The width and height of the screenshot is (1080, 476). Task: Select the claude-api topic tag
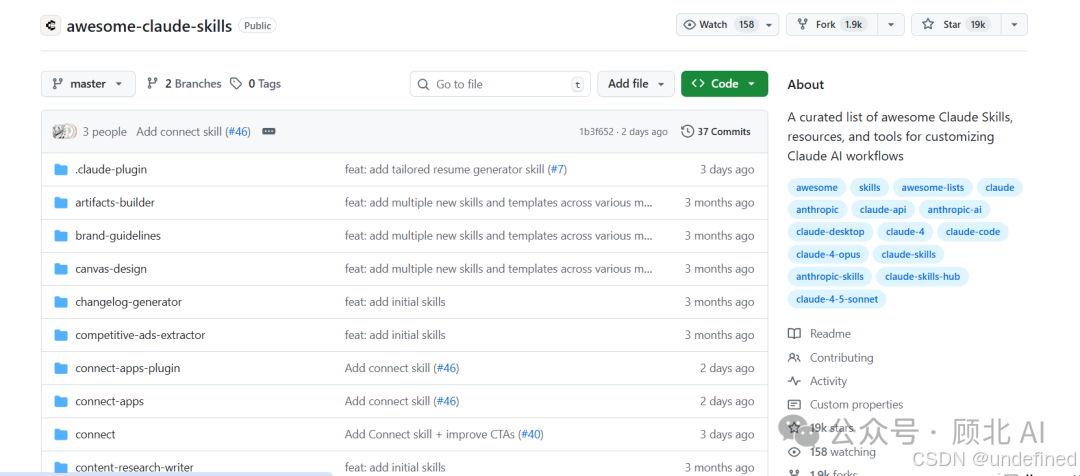pos(884,209)
